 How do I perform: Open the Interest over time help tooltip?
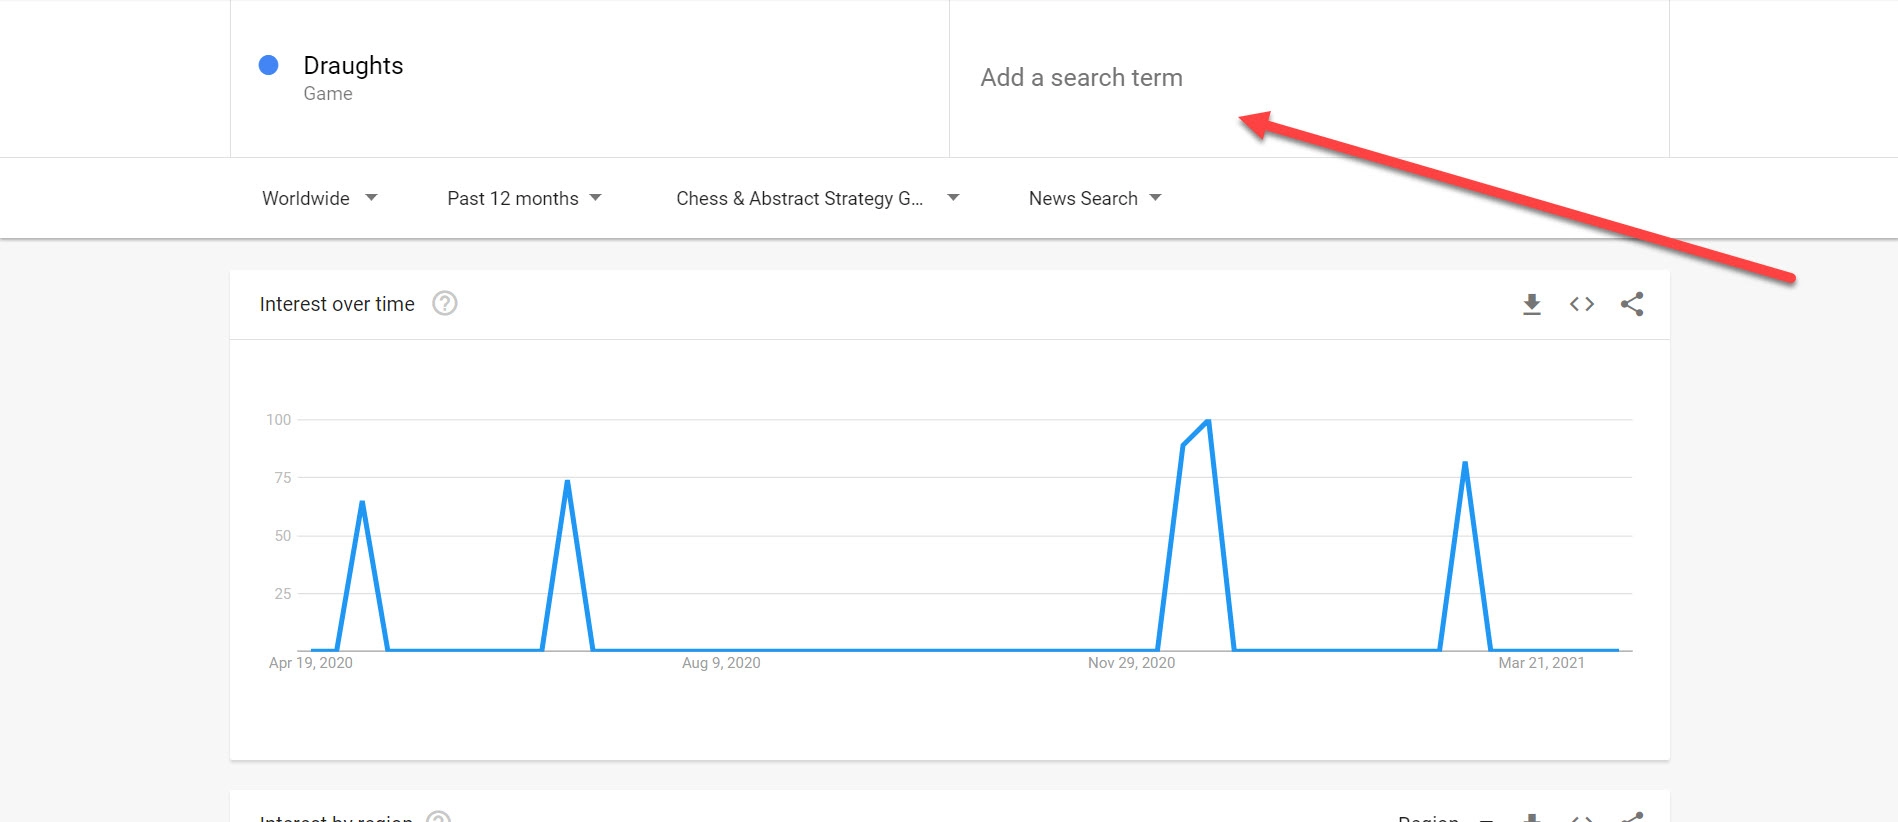446,303
